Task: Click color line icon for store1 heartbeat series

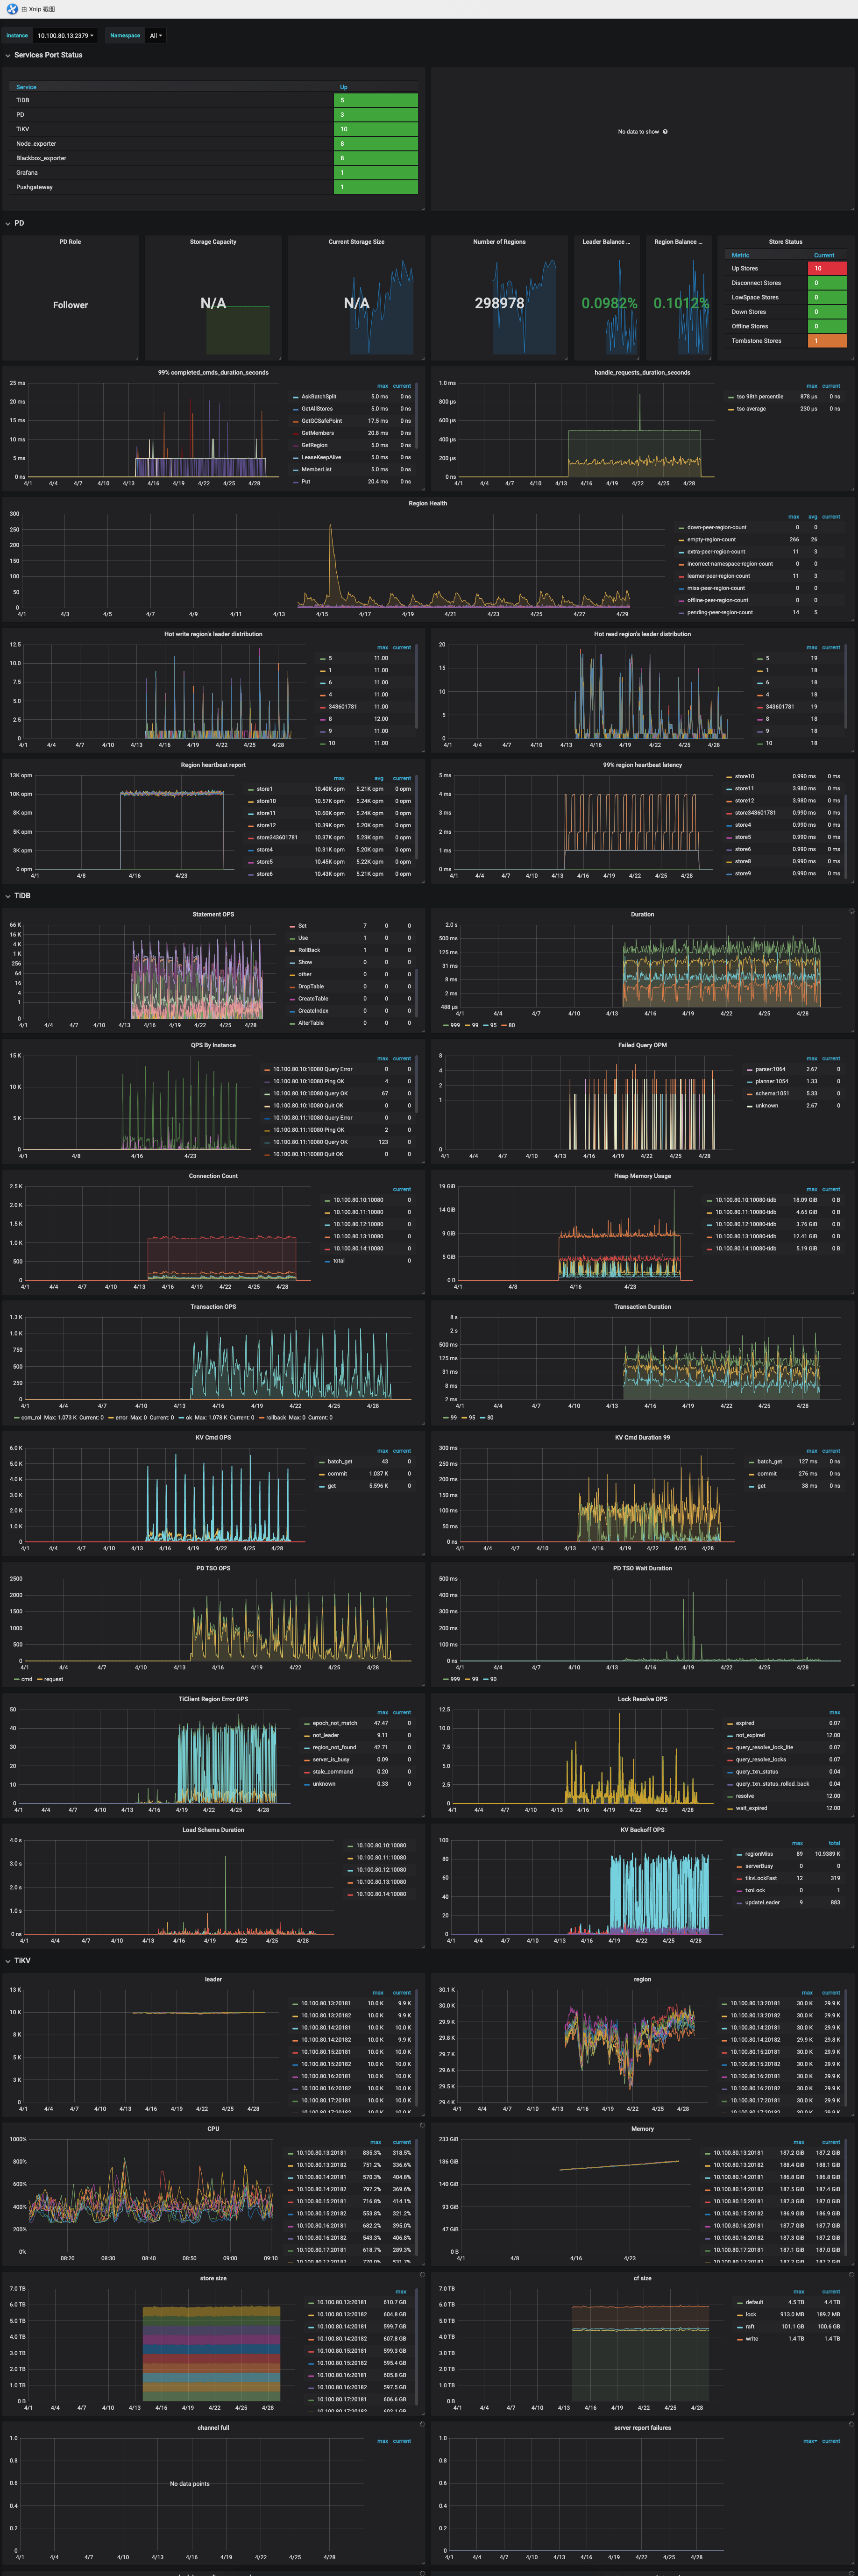Action: [251, 789]
